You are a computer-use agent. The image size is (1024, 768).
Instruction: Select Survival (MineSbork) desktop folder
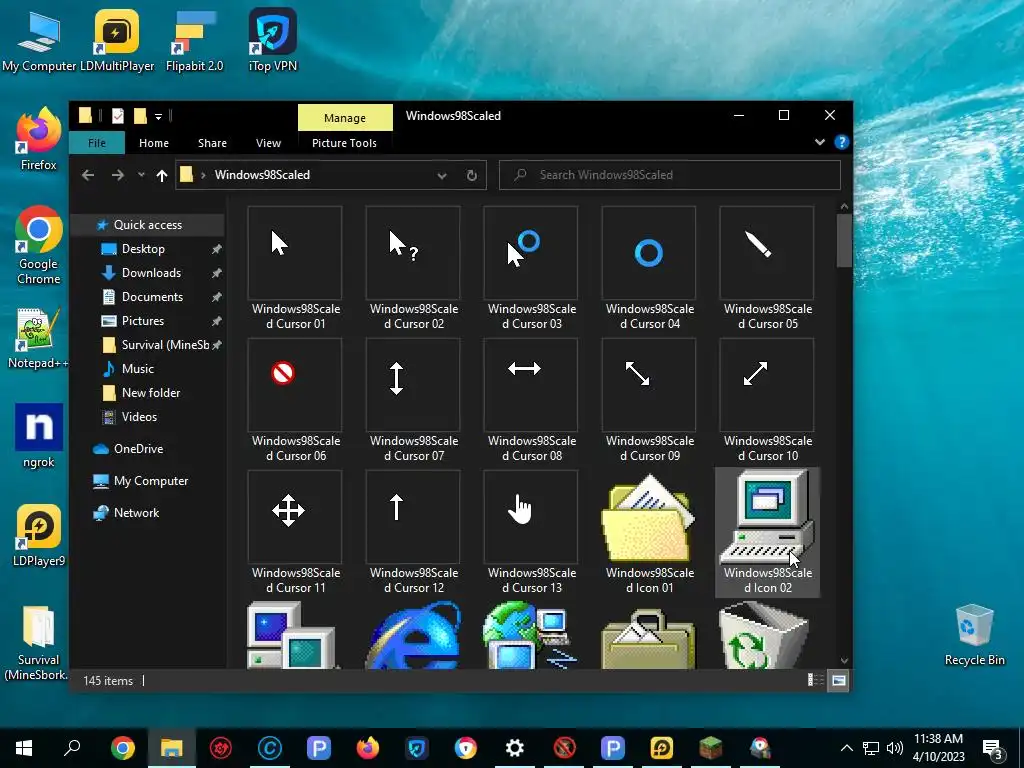pyautogui.click(x=39, y=644)
